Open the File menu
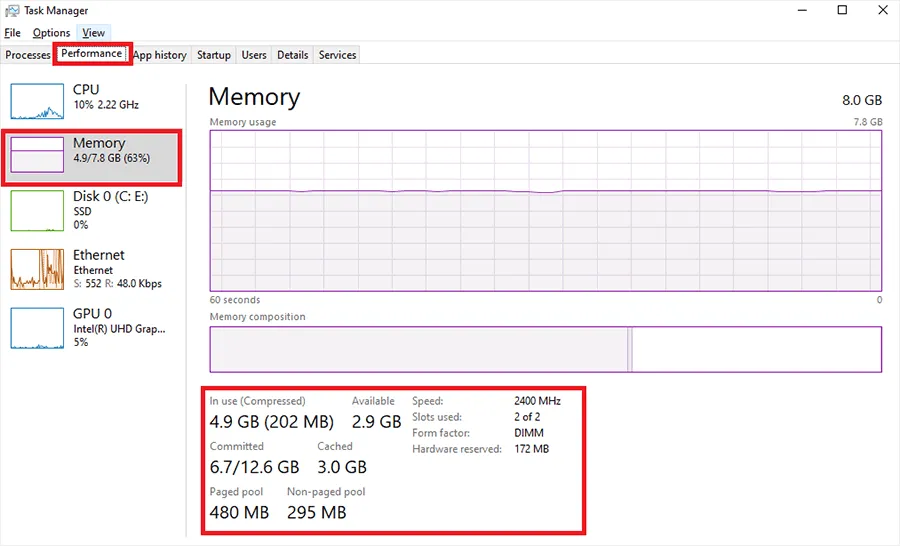Viewport: 900px width, 546px height. 13,33
